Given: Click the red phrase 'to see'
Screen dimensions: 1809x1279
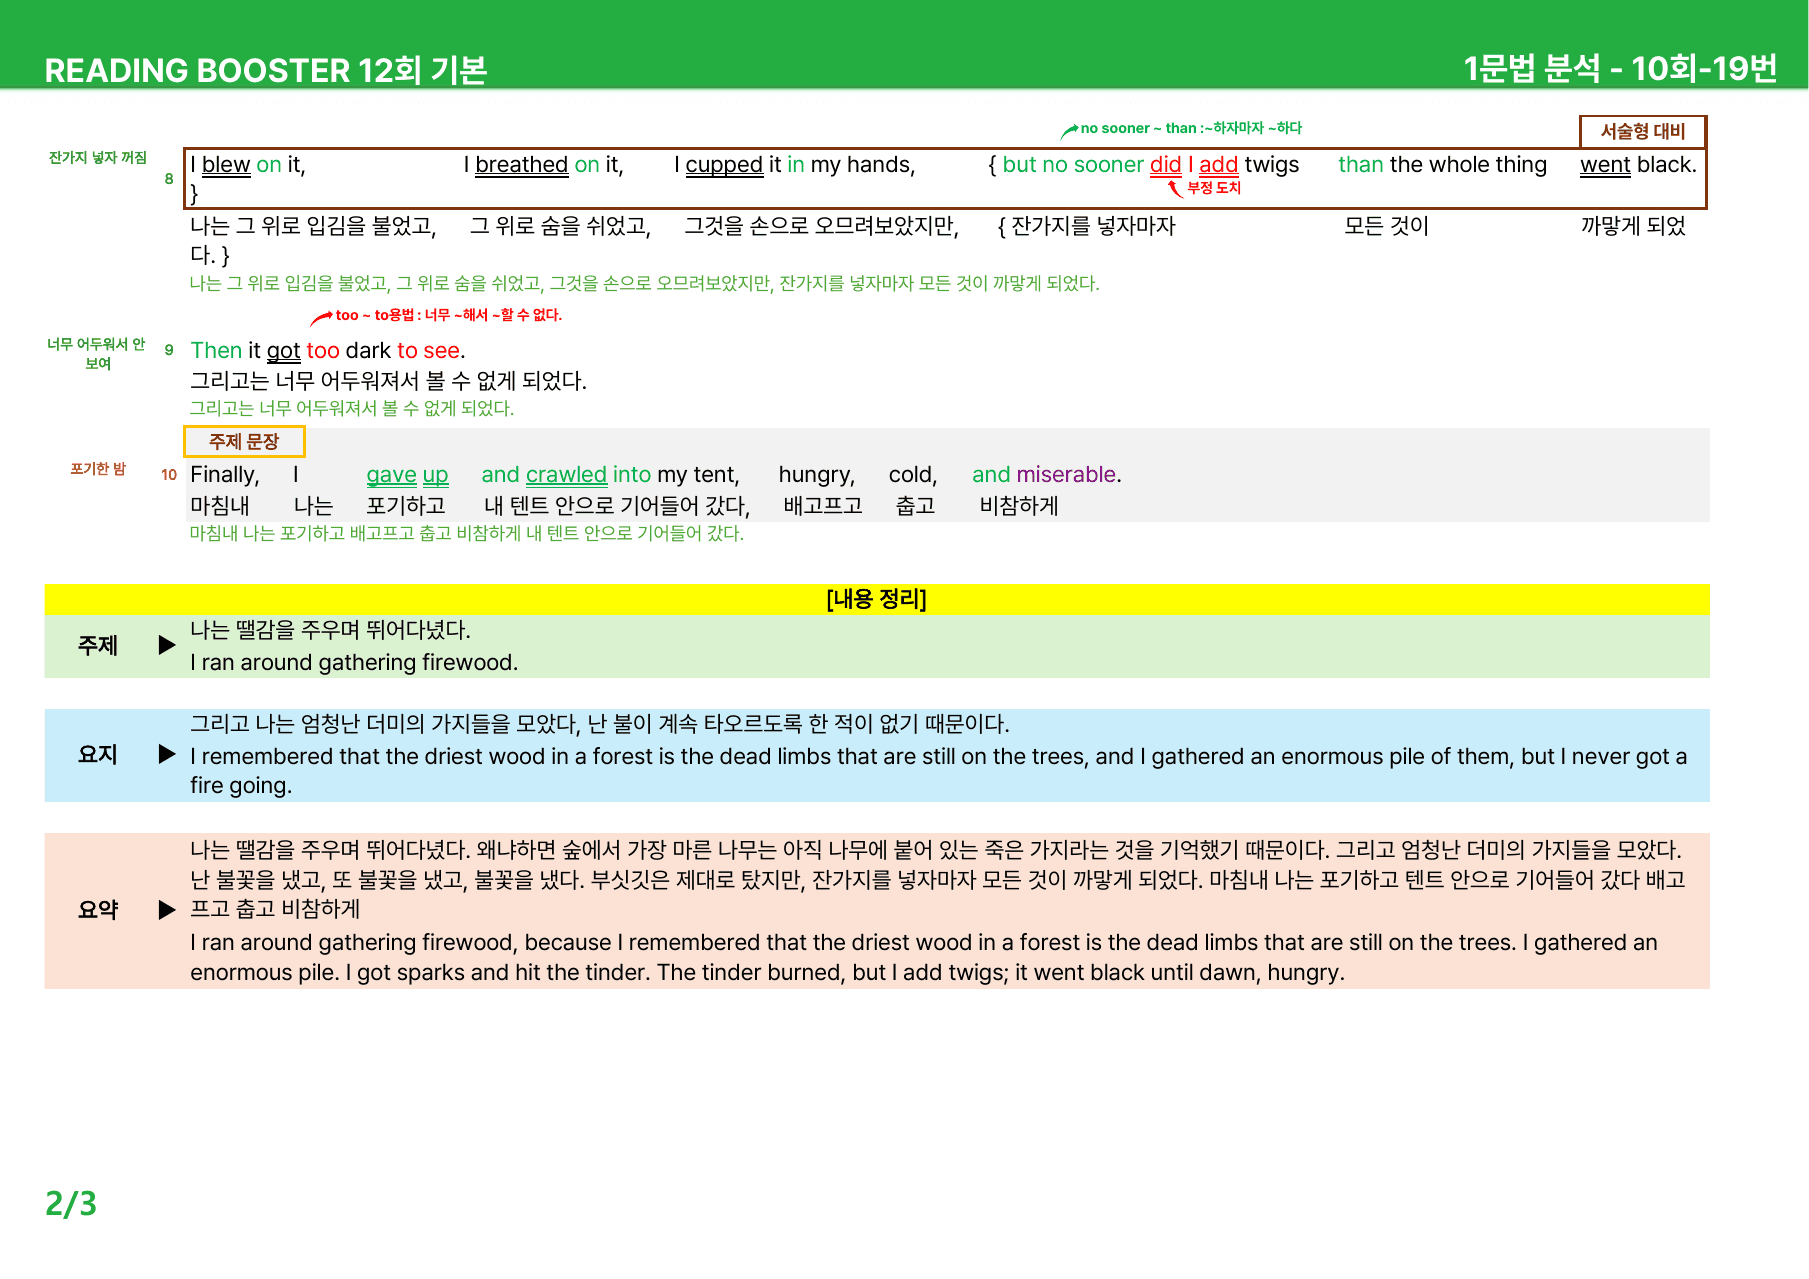Looking at the screenshot, I should [428, 351].
